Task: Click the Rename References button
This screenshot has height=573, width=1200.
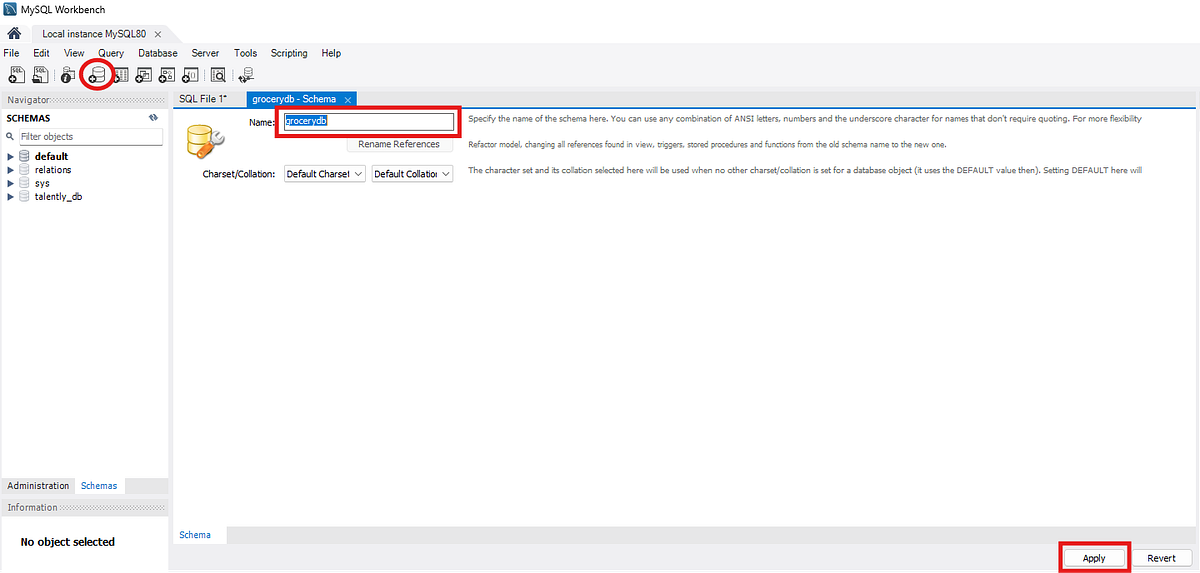Action: tap(398, 144)
